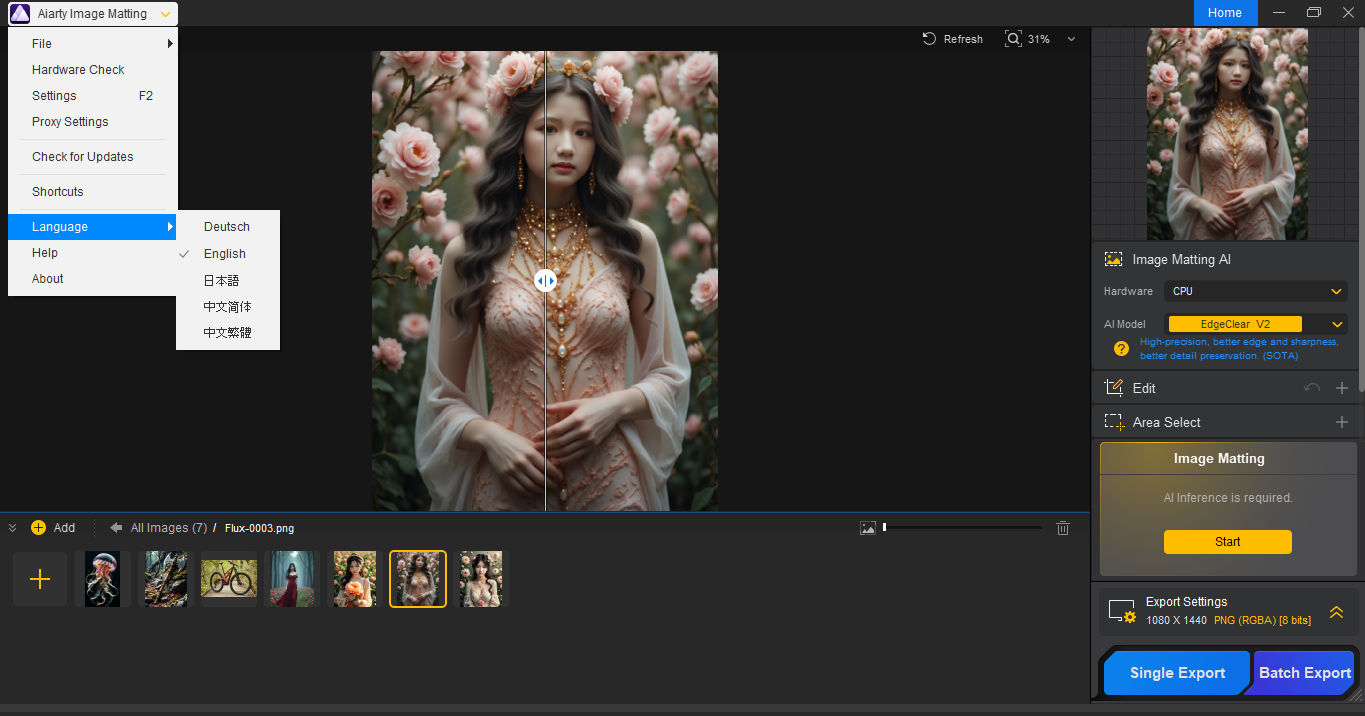Click the Refresh icon above the preview
Screen dimensions: 1365x716
[928, 38]
